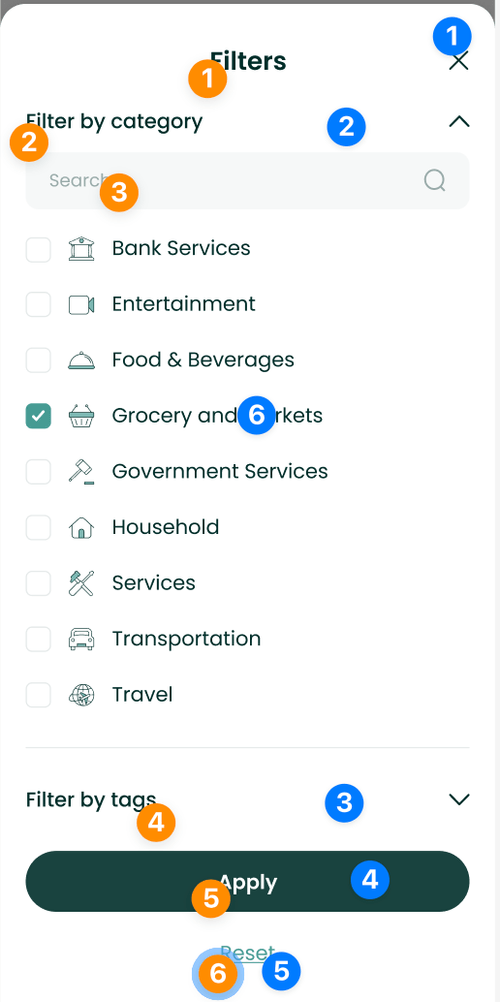500x1002 pixels.
Task: Click the Reset link
Action: (247, 953)
